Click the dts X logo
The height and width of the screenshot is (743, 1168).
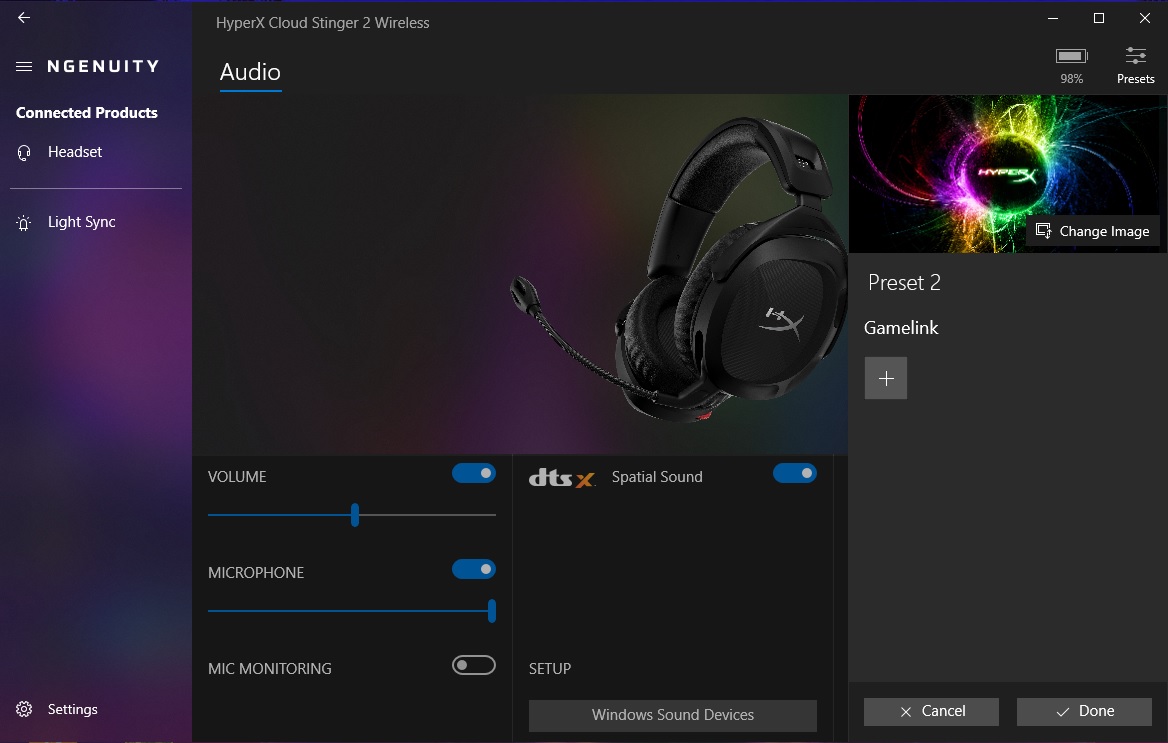coord(562,477)
